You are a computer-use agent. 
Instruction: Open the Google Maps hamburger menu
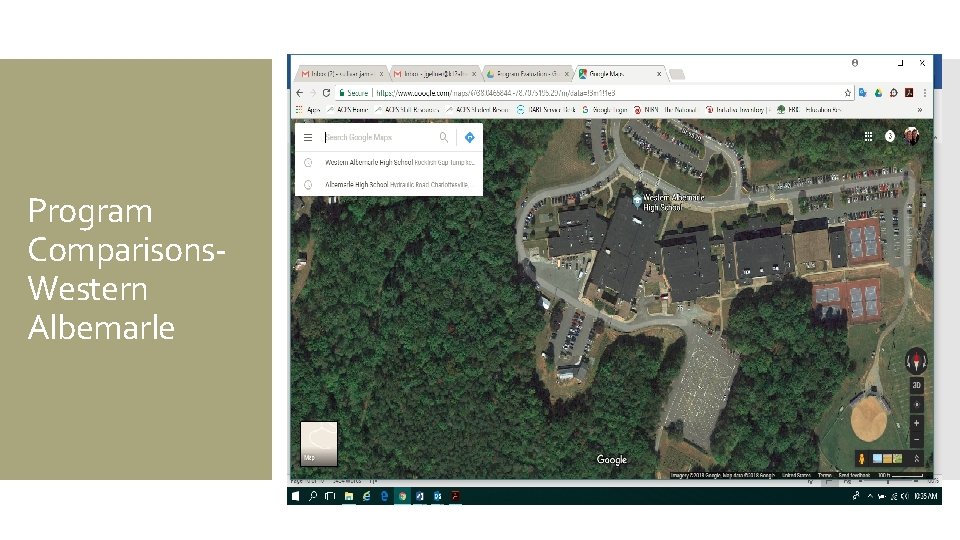coord(308,137)
